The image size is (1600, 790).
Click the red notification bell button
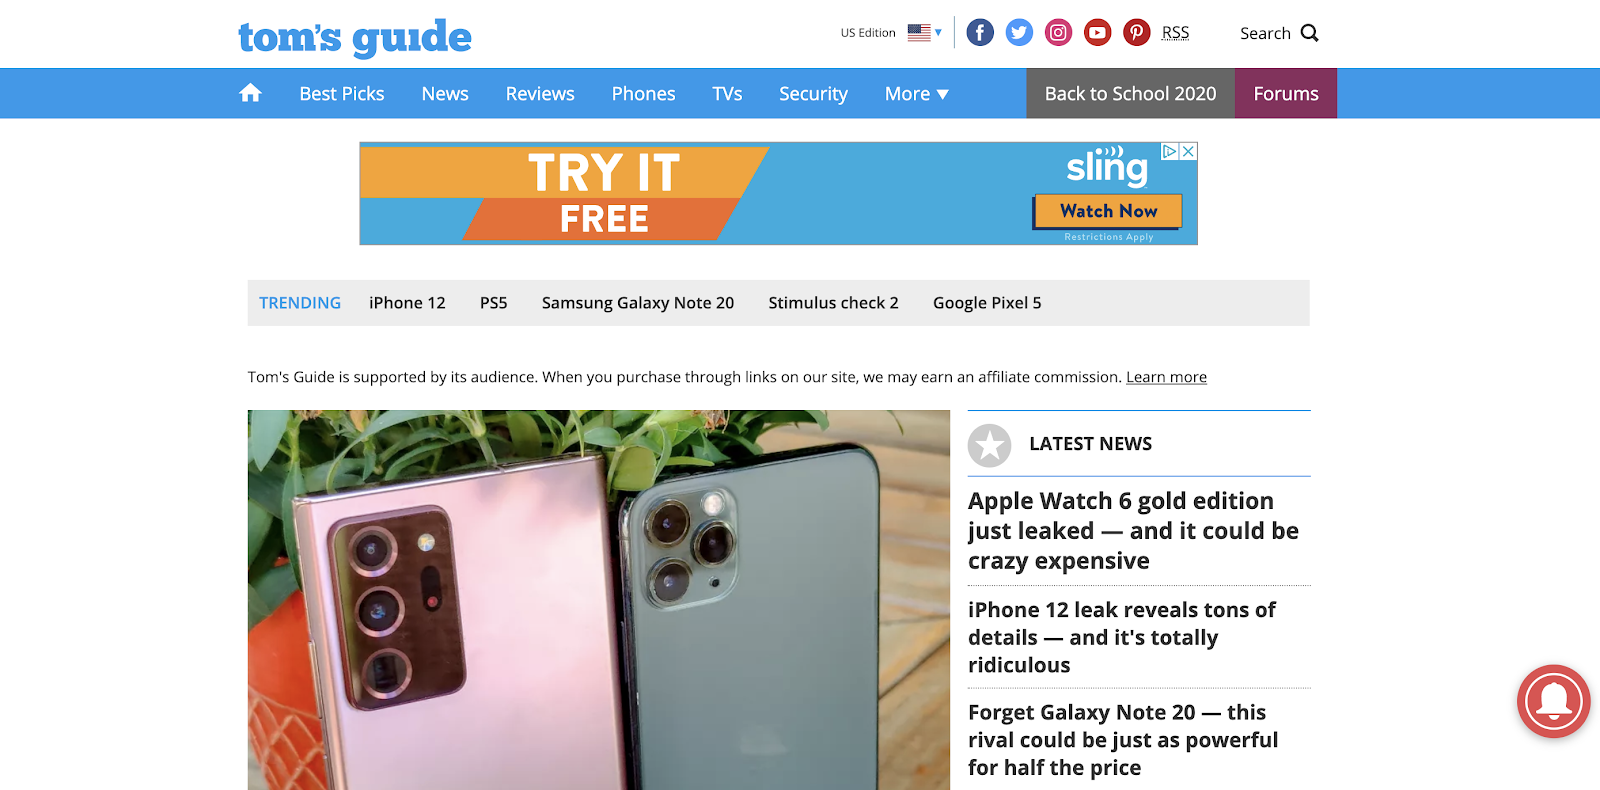[1553, 701]
